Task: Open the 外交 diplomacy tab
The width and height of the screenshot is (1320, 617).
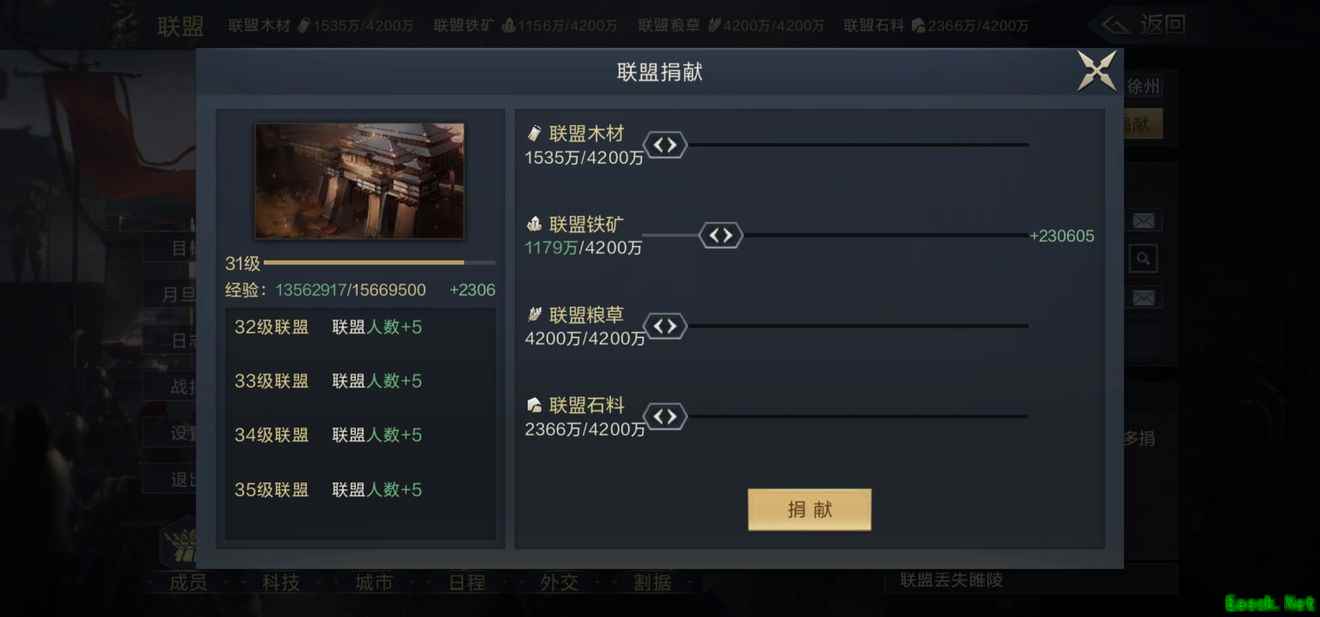Action: pyautogui.click(x=559, y=582)
